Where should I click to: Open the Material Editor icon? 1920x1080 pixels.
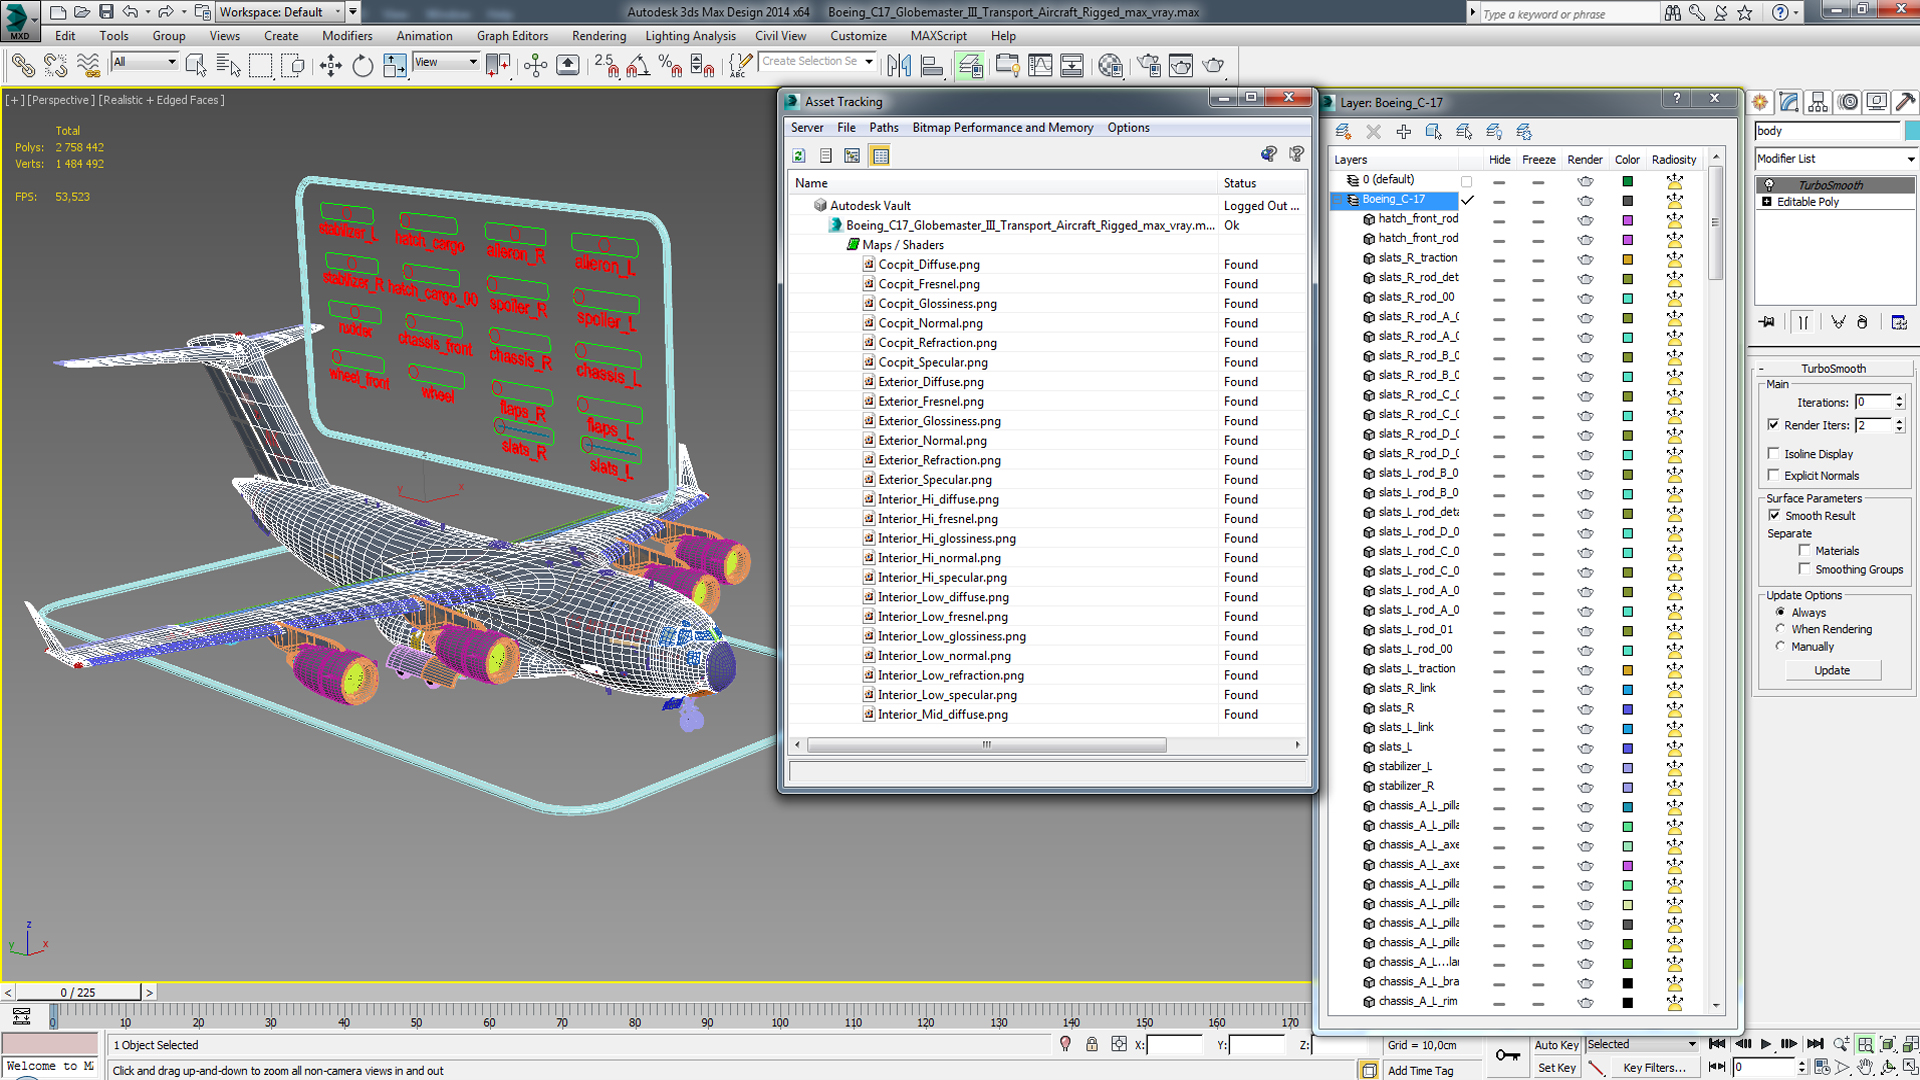click(x=1110, y=66)
